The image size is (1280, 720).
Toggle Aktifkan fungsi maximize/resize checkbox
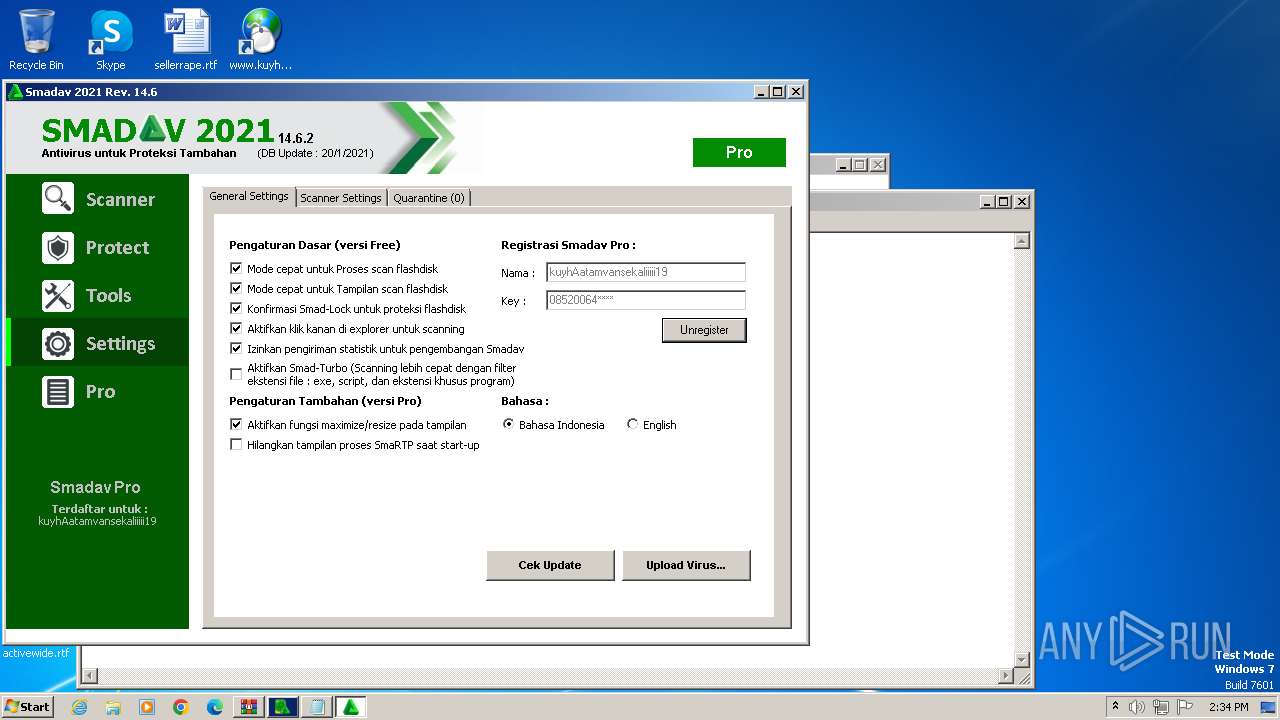click(x=236, y=425)
